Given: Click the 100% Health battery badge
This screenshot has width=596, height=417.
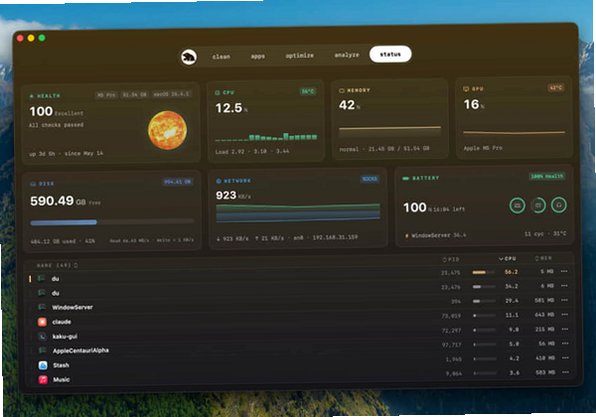Looking at the screenshot, I should [x=547, y=176].
